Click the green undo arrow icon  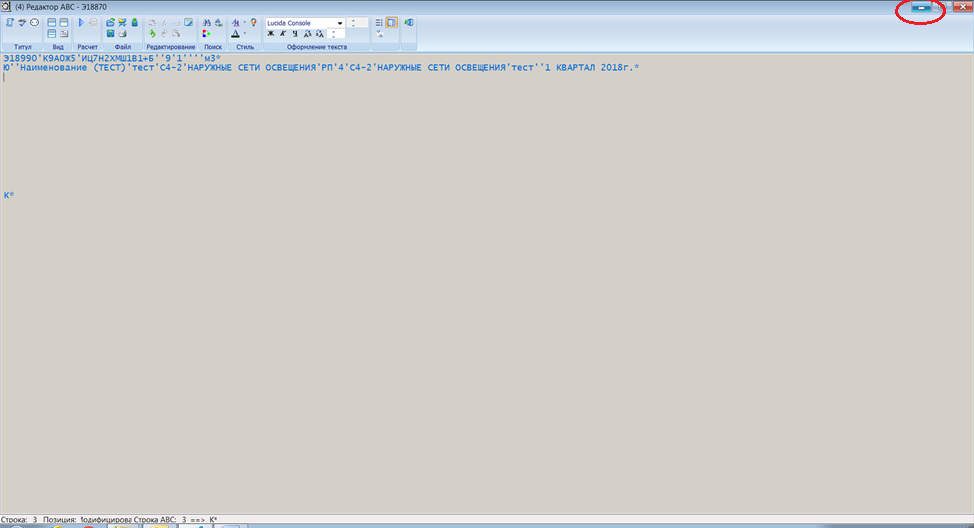(152, 34)
